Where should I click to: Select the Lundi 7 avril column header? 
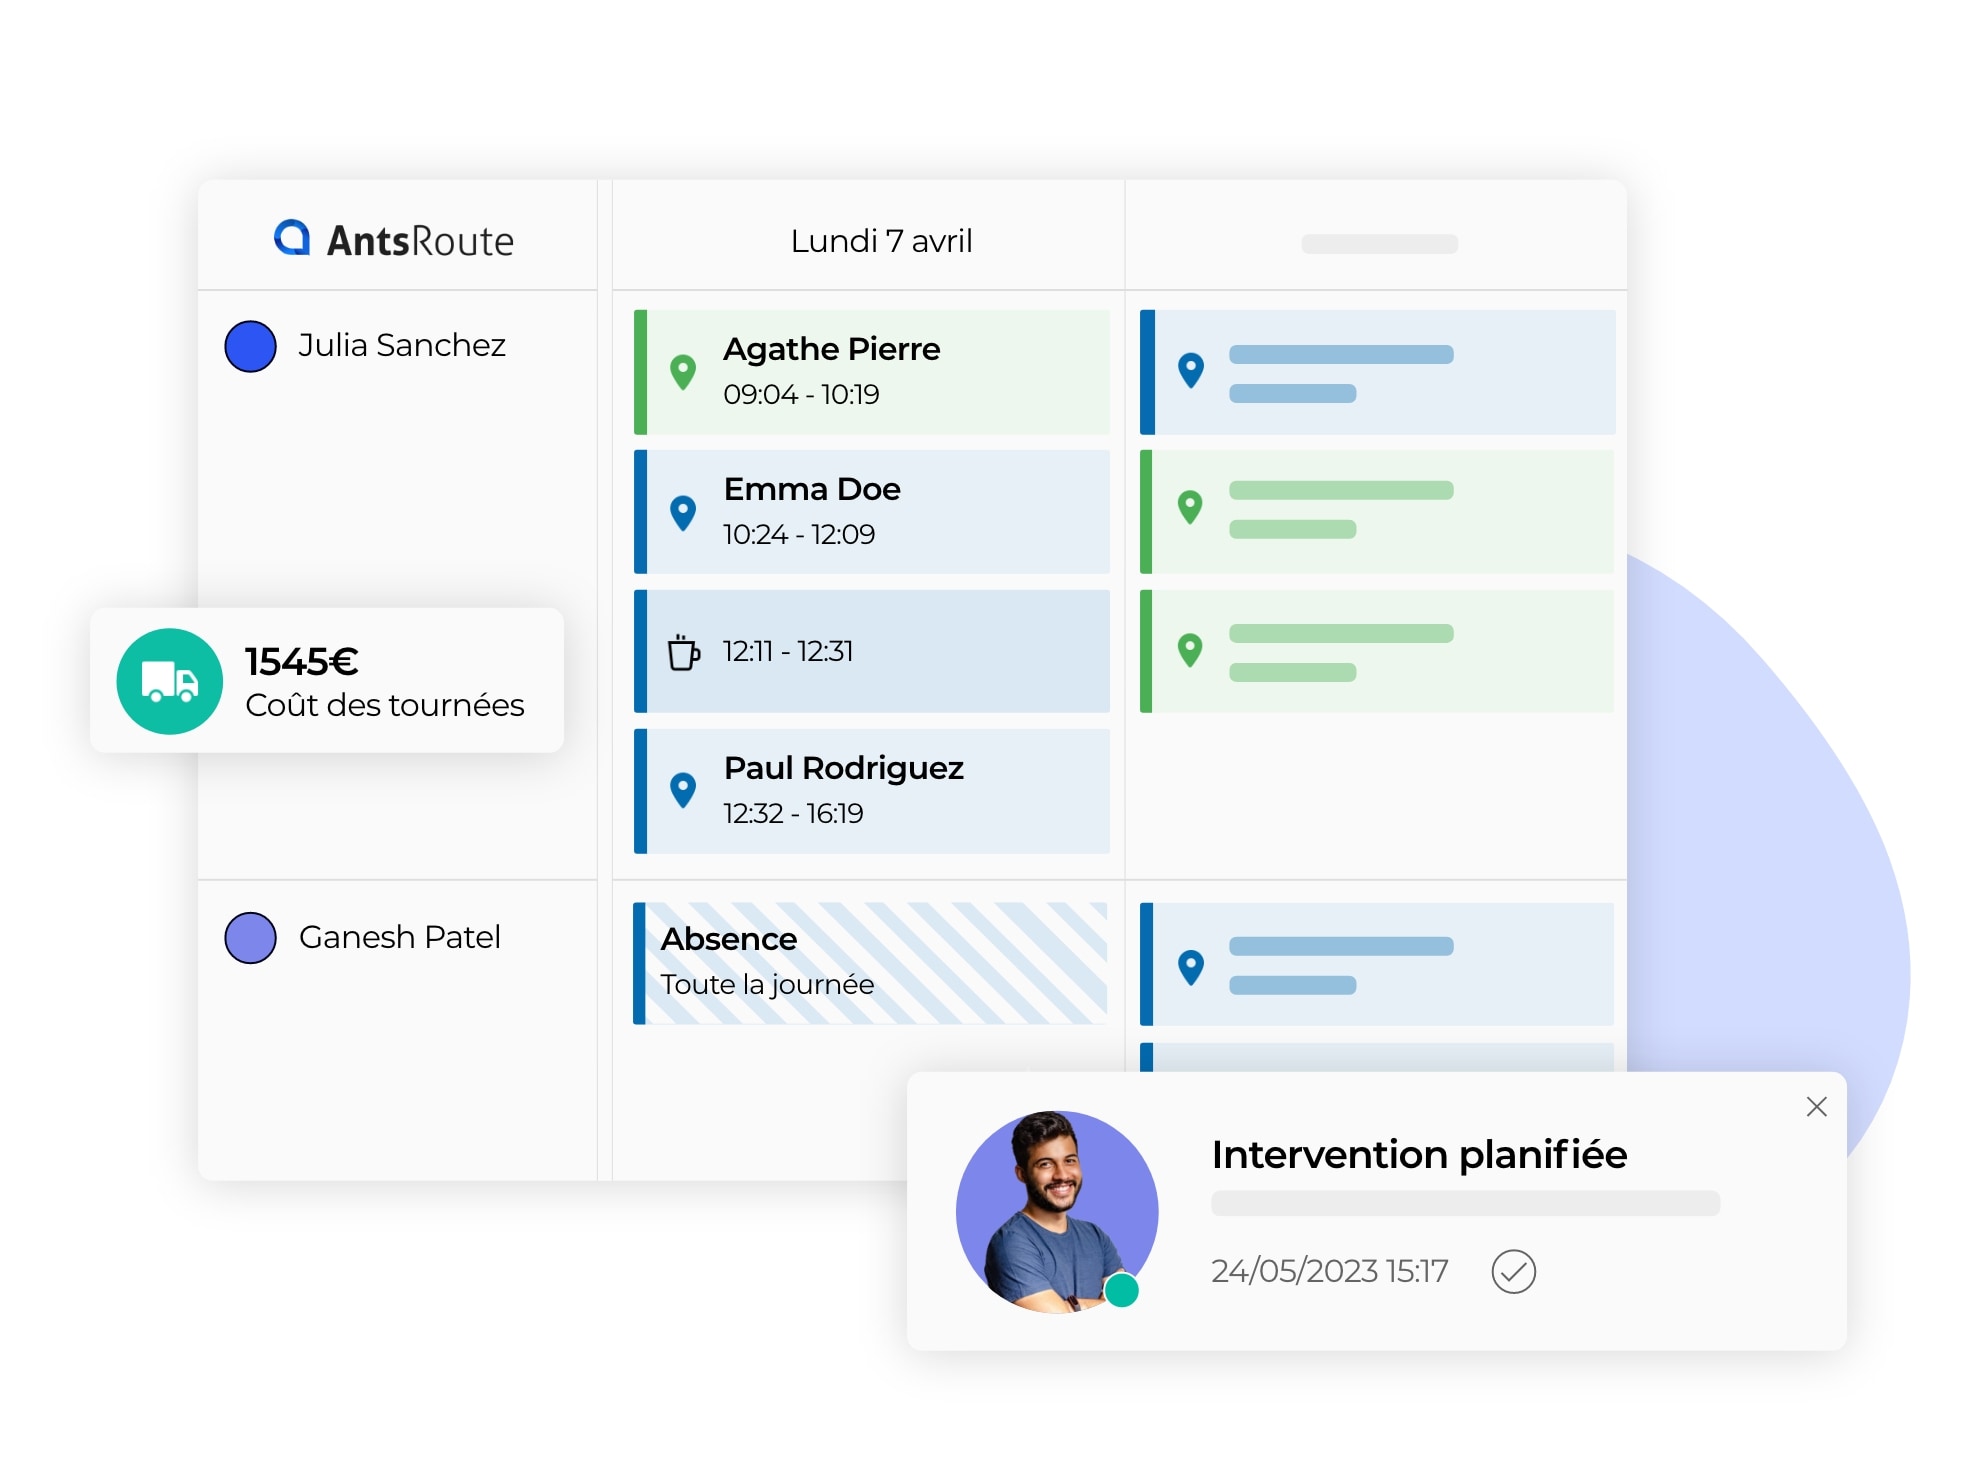tap(881, 241)
